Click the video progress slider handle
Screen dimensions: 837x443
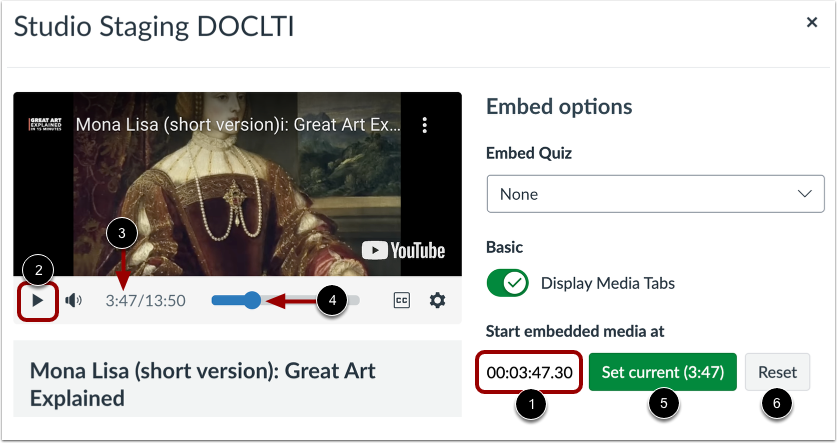251,300
